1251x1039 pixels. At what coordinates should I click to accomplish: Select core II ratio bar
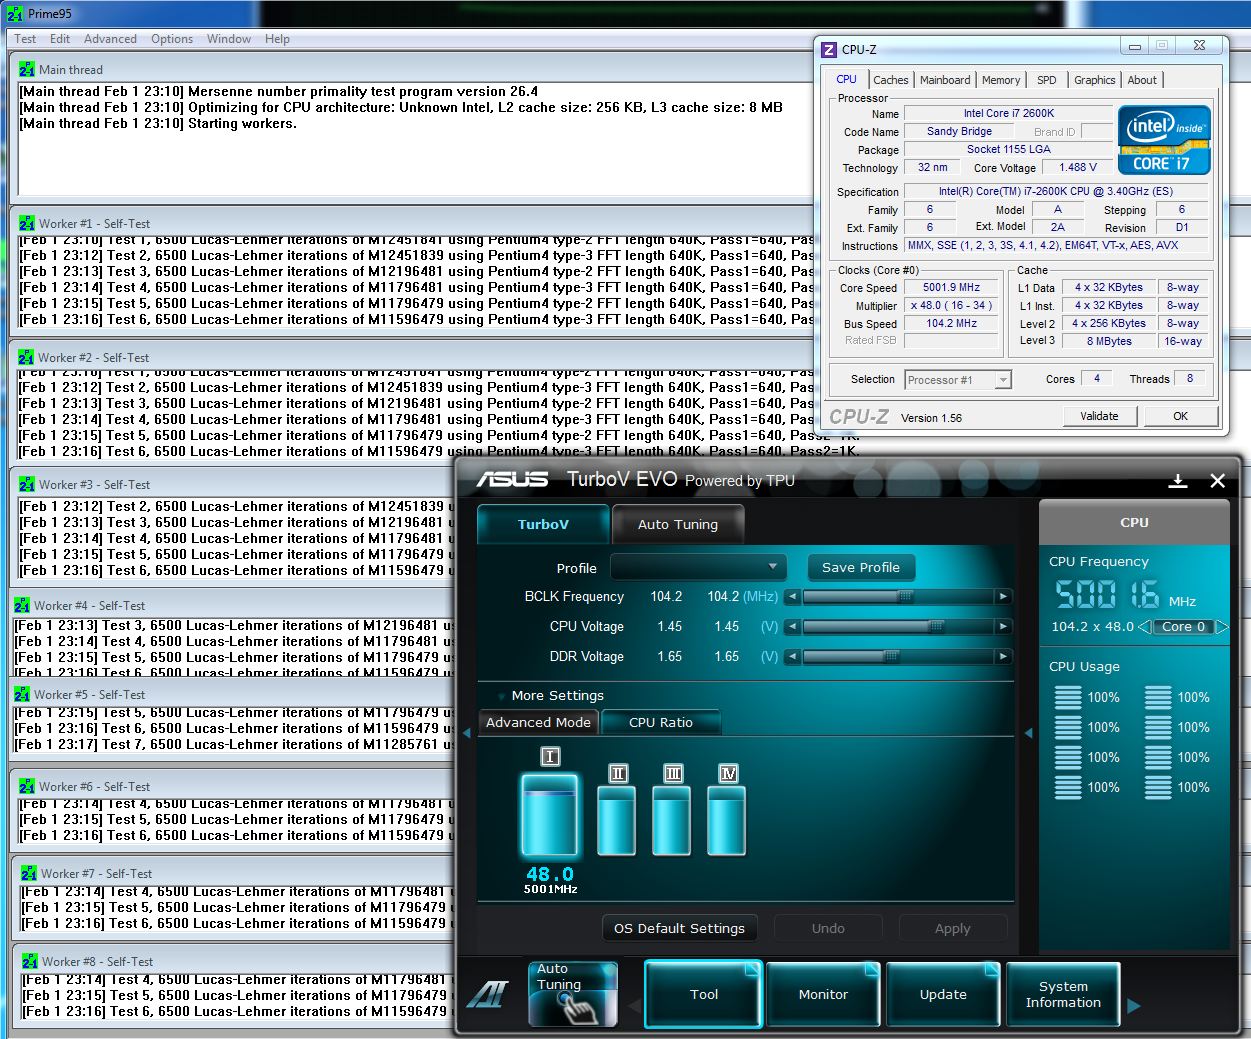tap(616, 821)
